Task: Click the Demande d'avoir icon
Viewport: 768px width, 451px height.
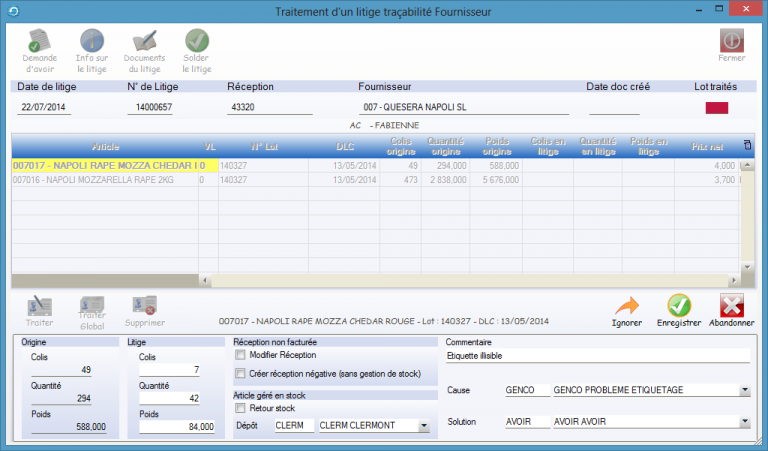Action: (x=40, y=42)
